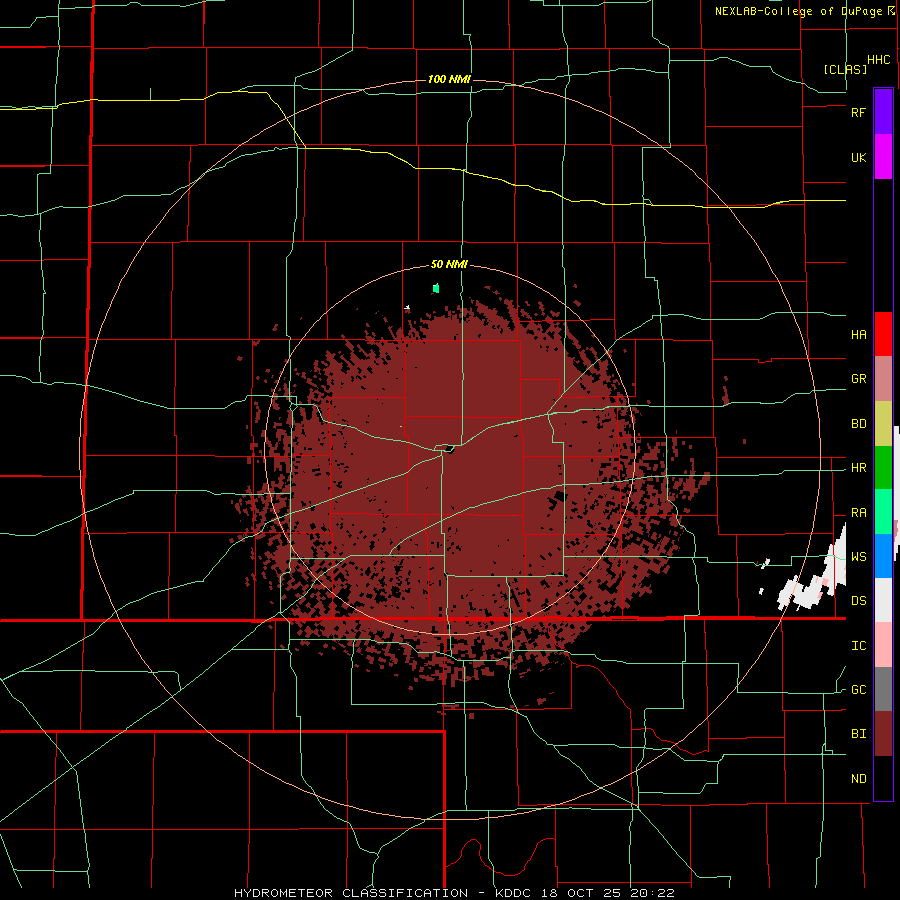The image size is (900, 900).
Task: Click the blue WS legend swatch
Action: 883,556
